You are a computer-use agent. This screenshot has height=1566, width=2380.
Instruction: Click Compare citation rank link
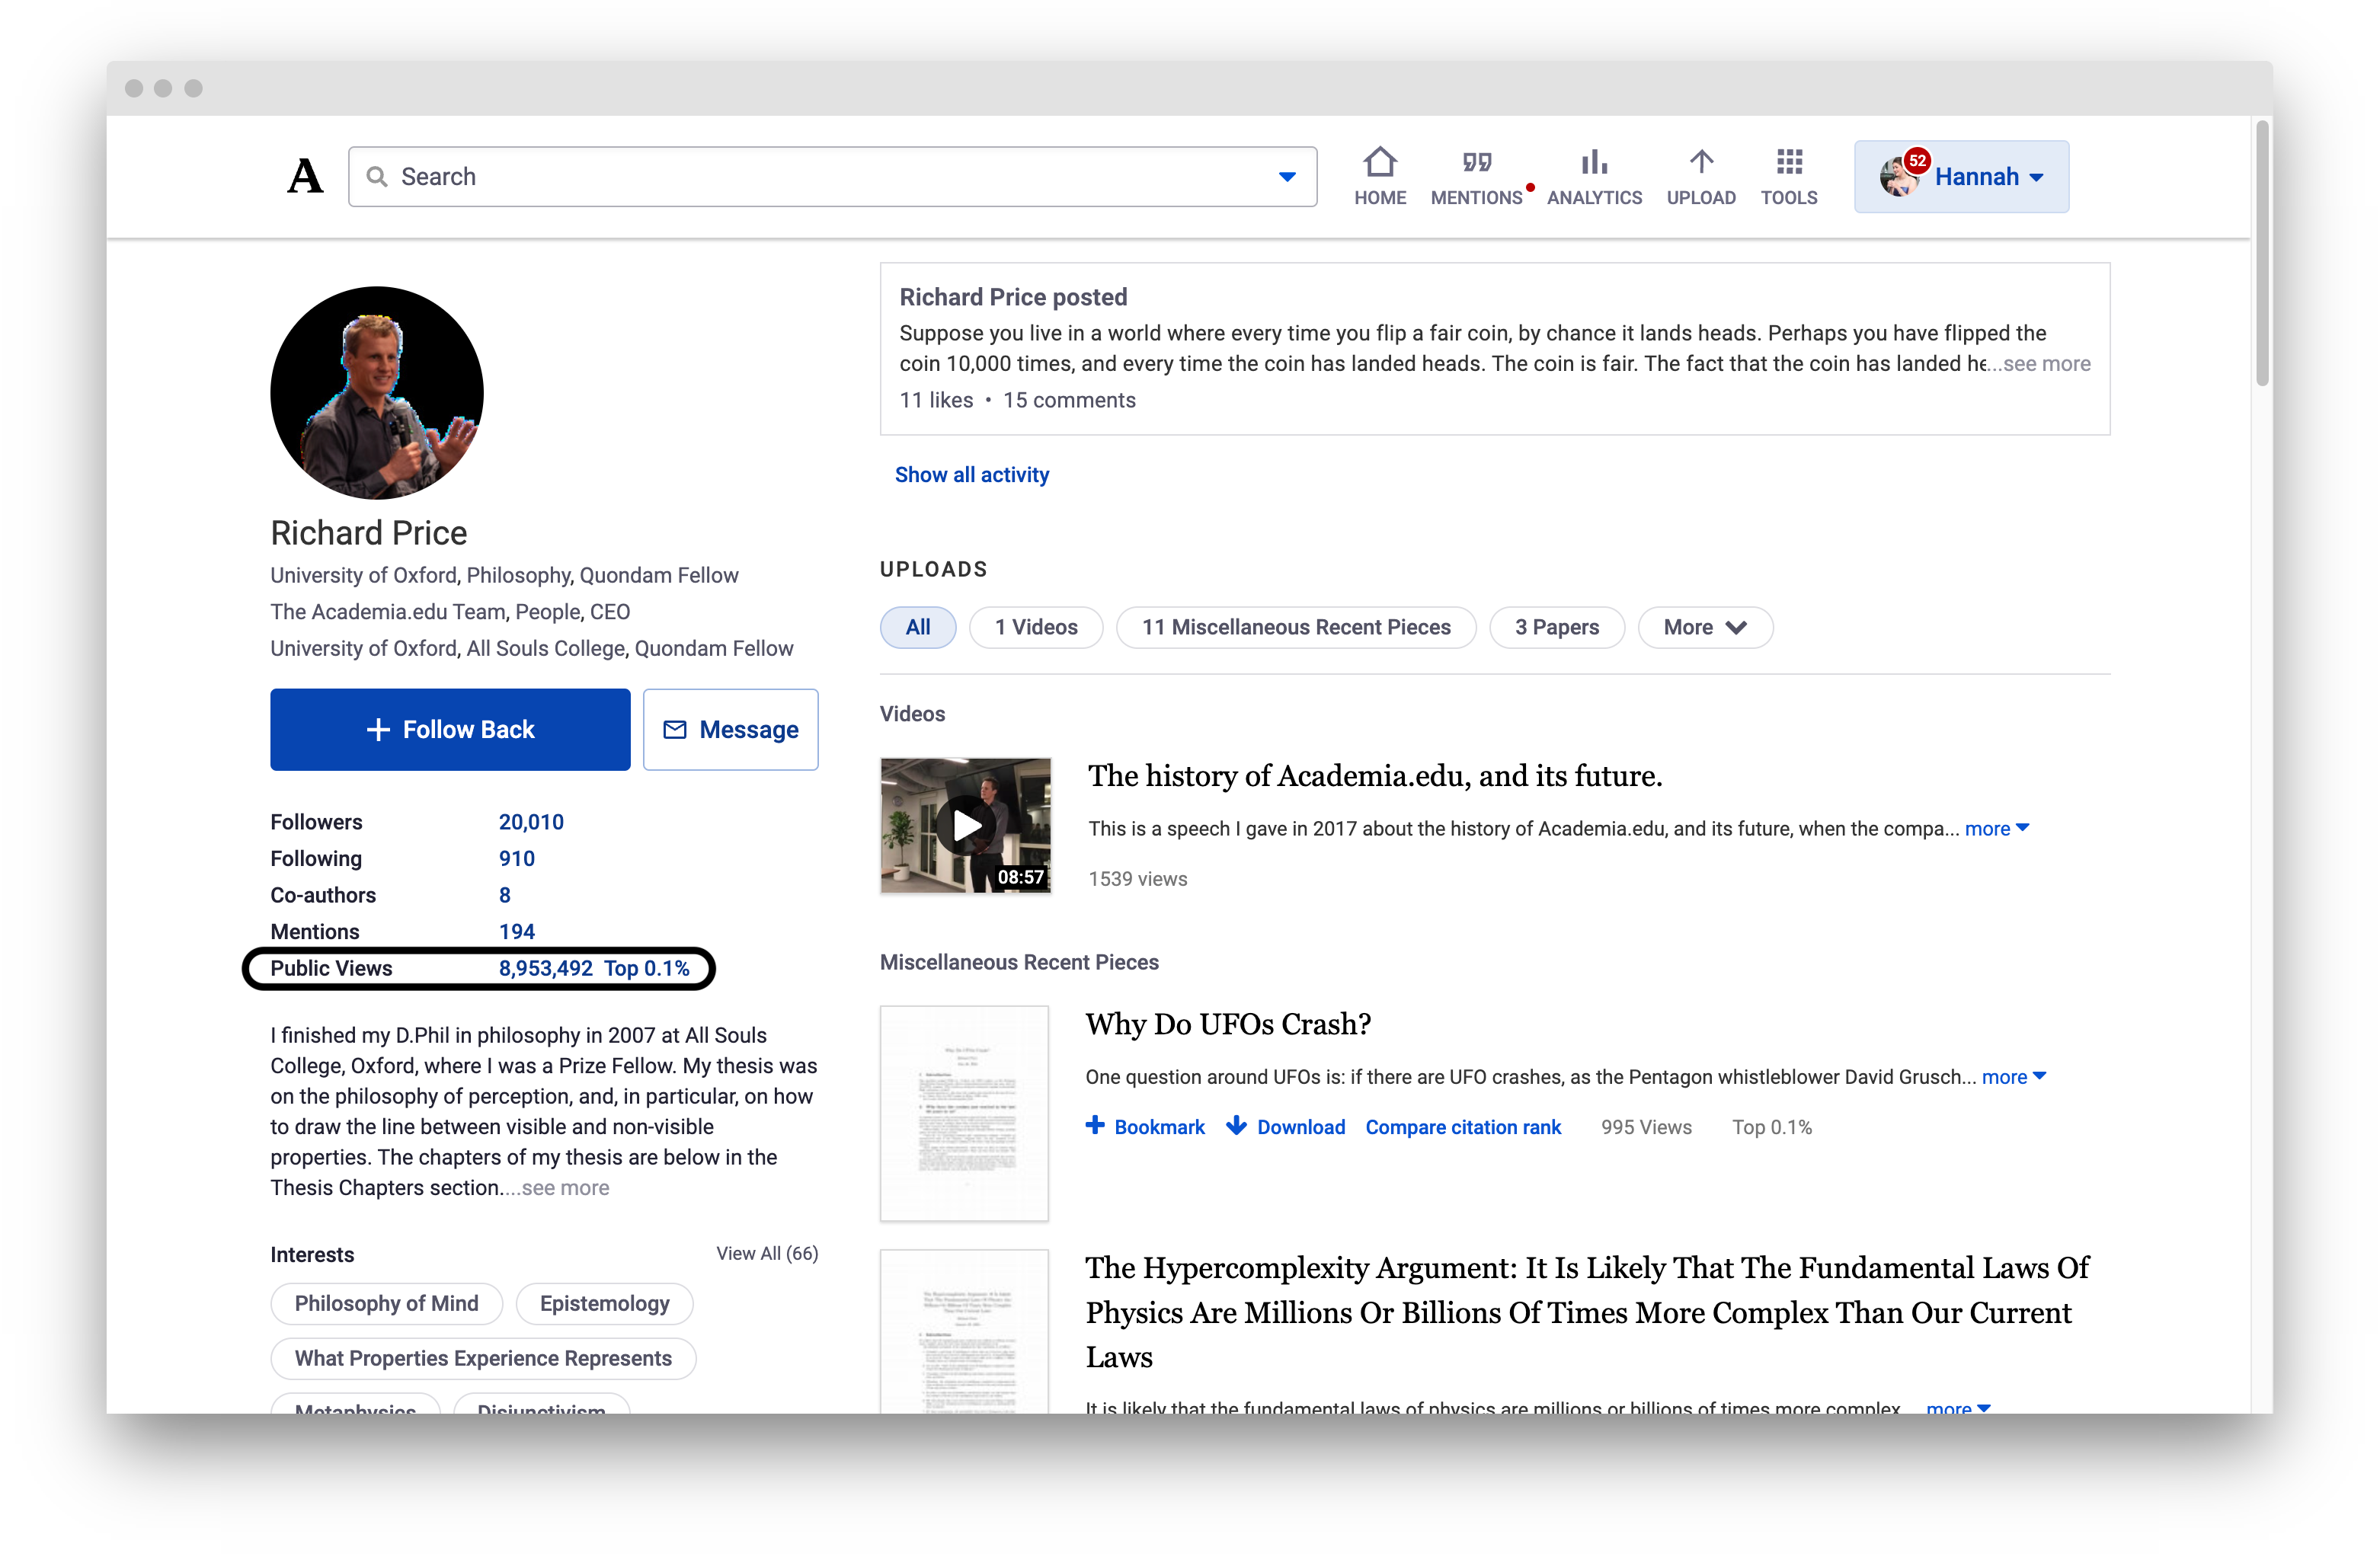1463,1127
